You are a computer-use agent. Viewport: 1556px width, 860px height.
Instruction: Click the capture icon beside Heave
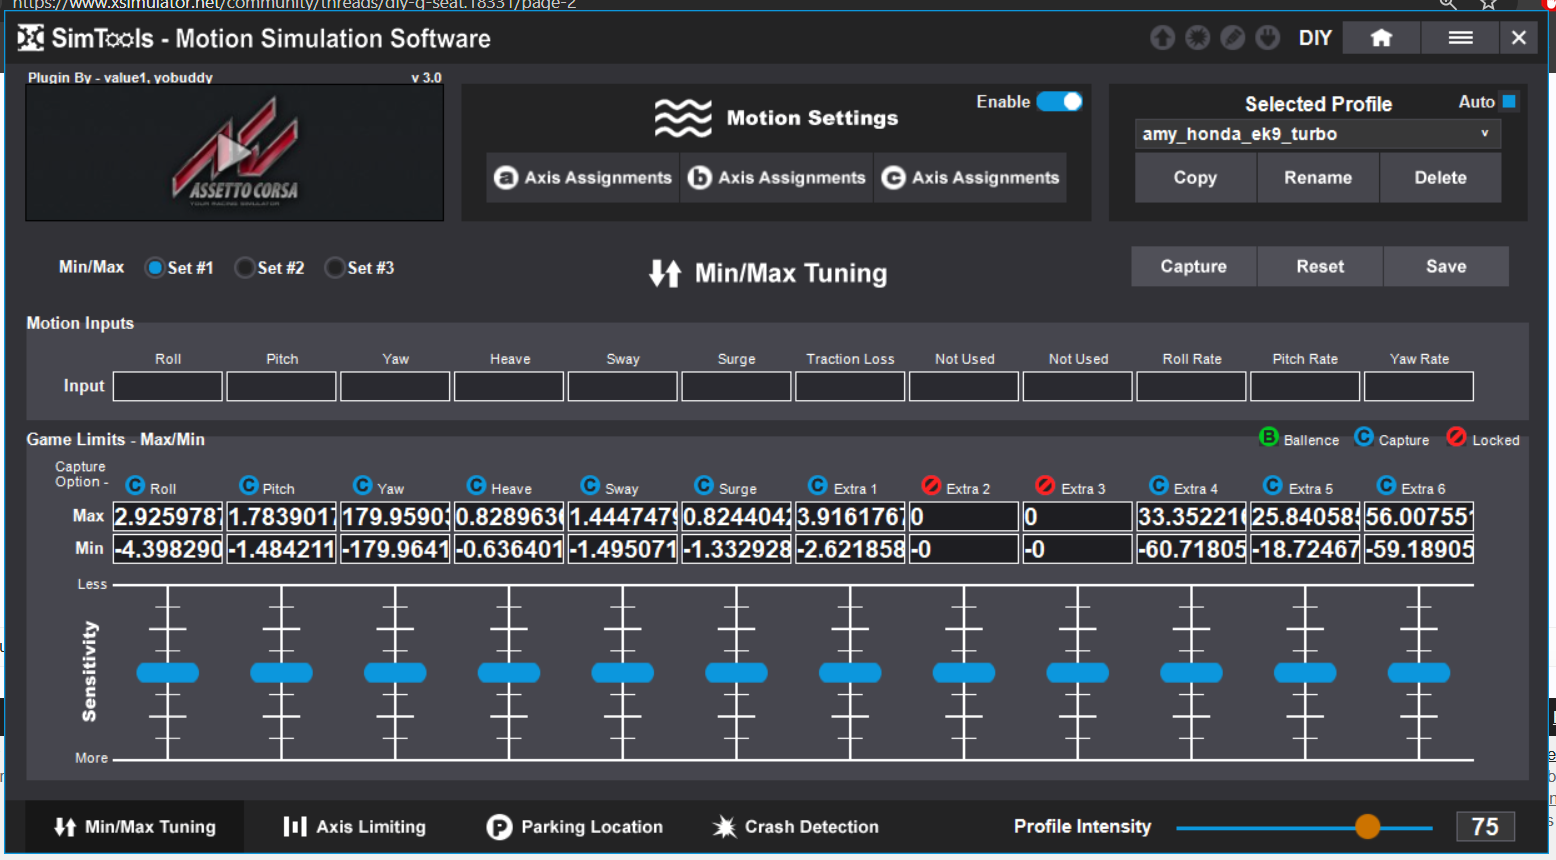(x=477, y=486)
